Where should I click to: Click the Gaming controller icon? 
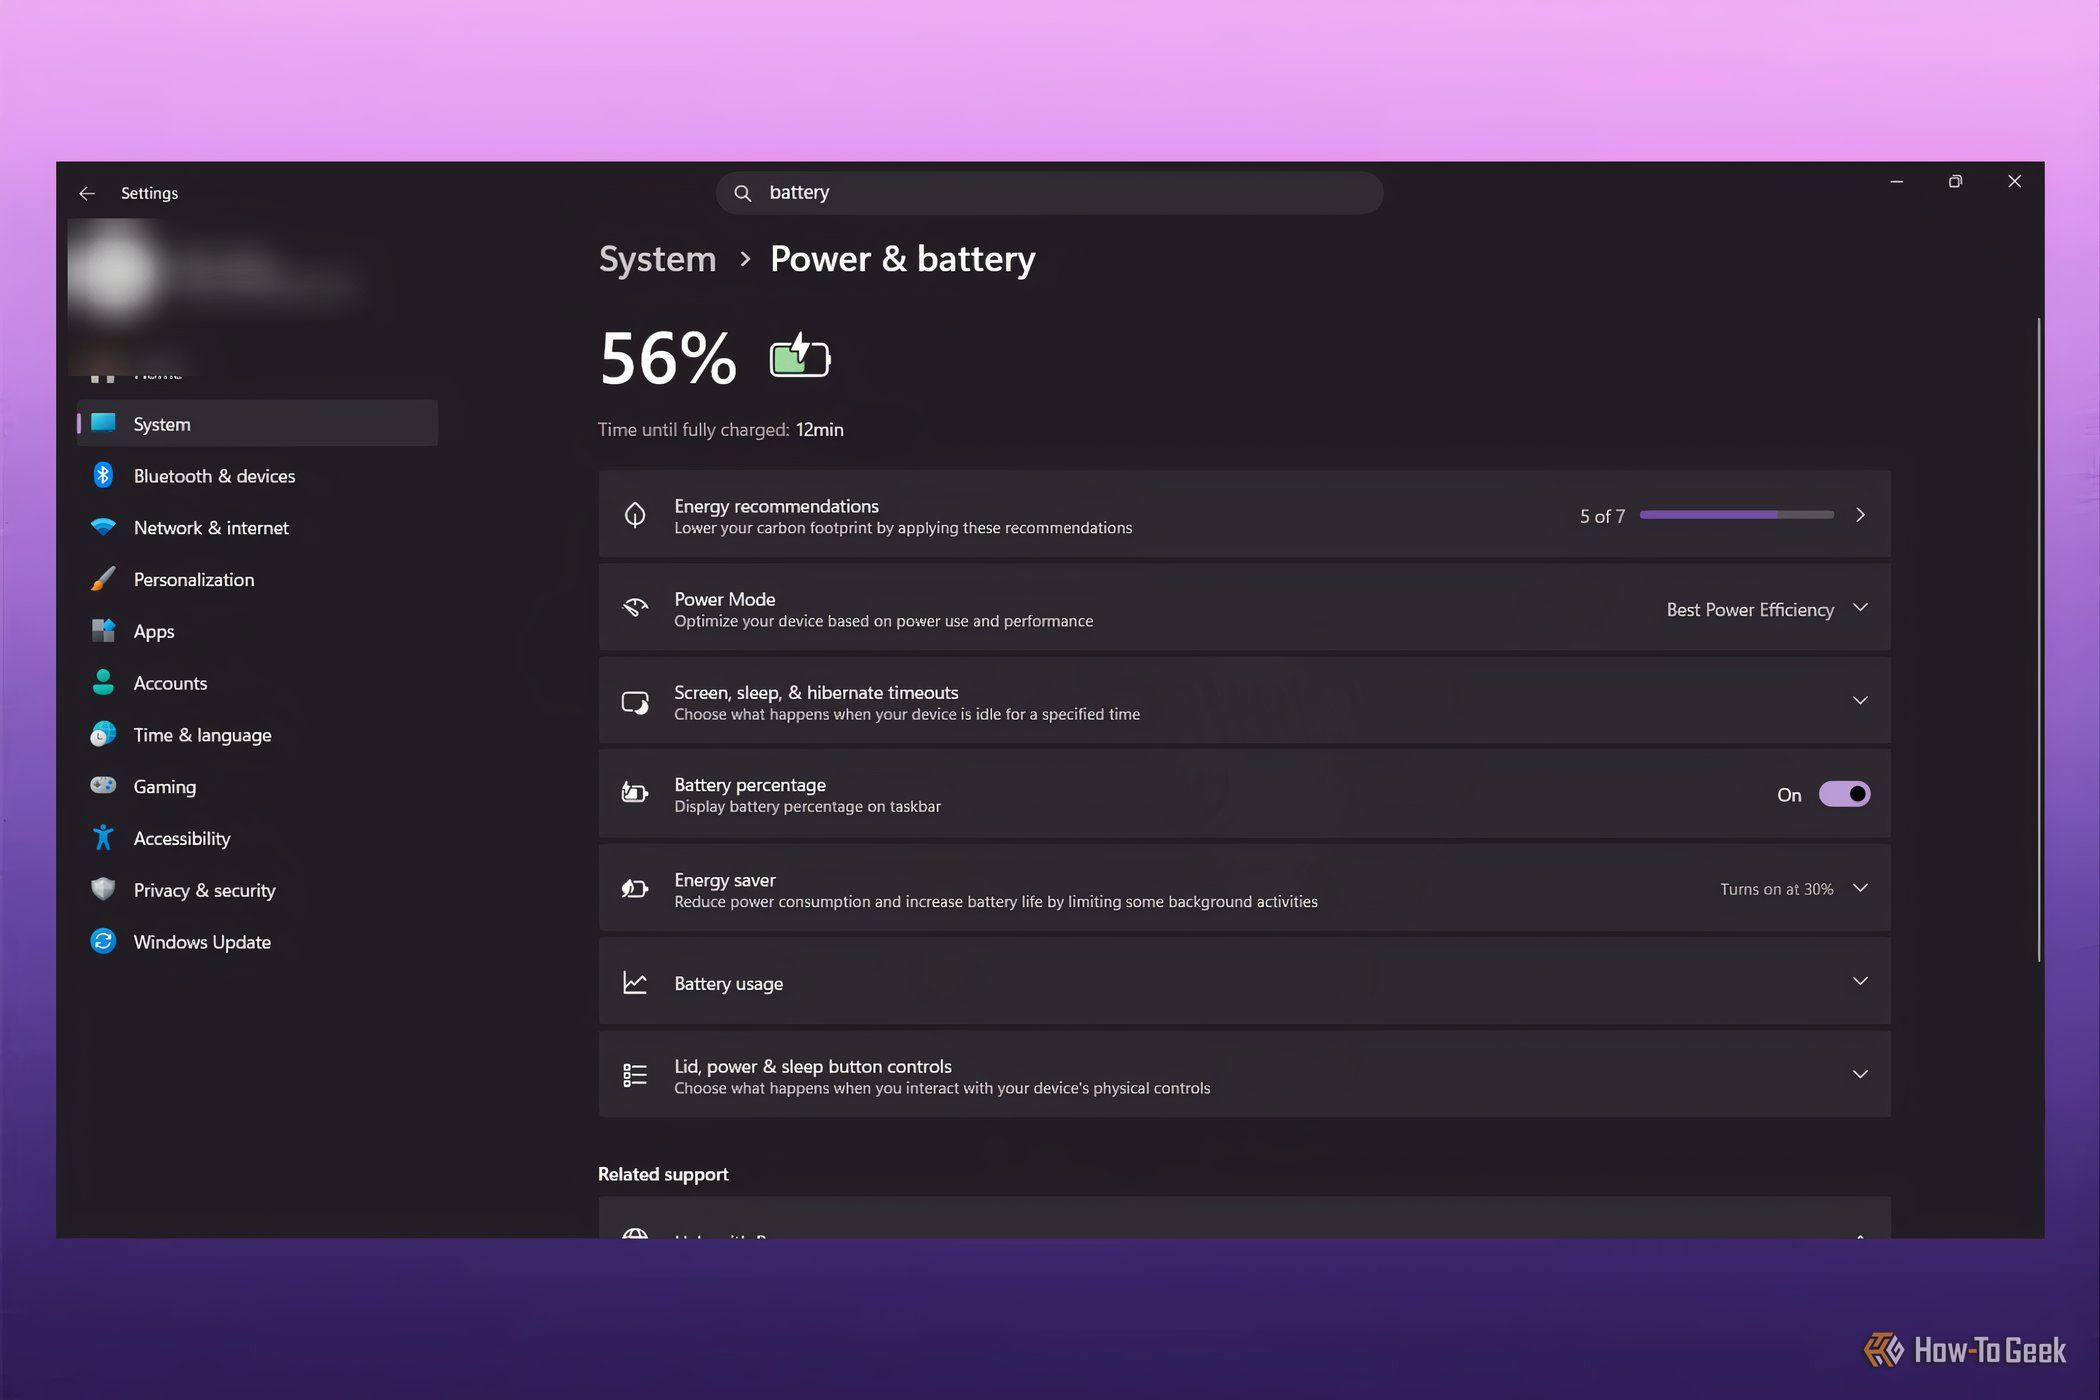click(103, 785)
